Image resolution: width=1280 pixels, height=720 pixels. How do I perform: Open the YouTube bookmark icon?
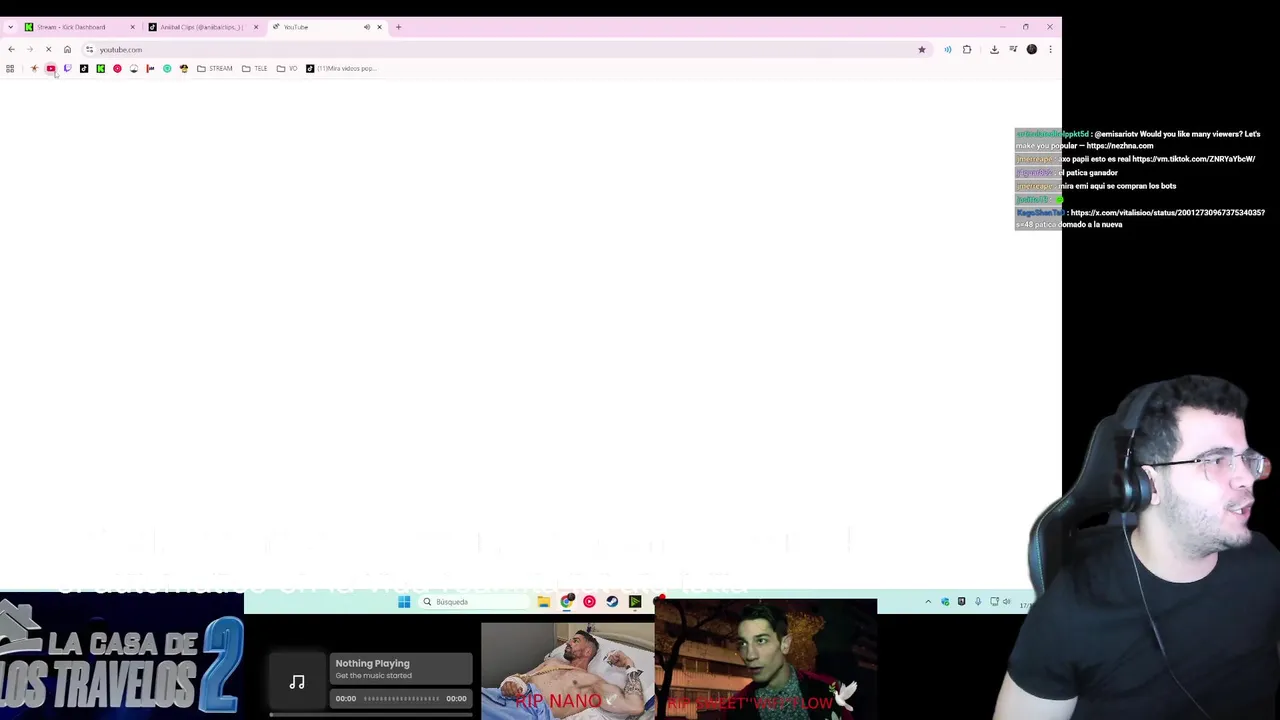click(51, 68)
